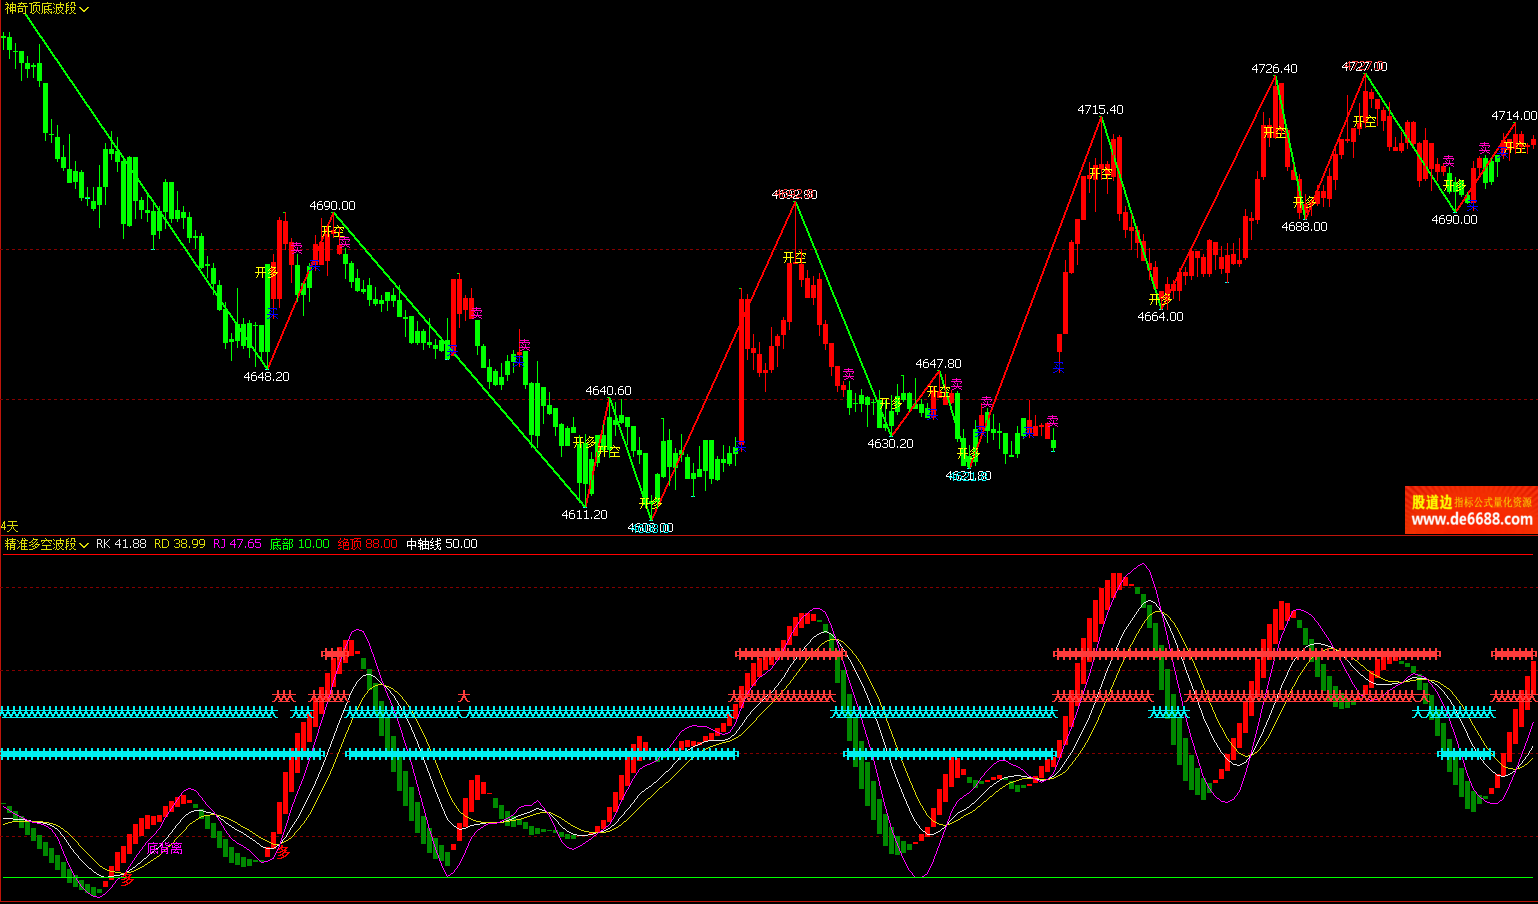
Task: Click the green 底部 10.00 legend
Action: point(299,545)
